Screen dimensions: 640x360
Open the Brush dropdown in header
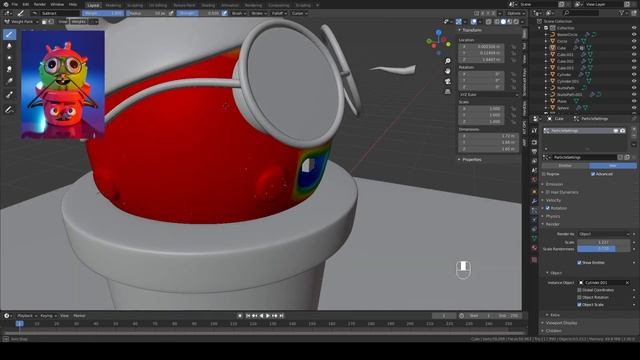(239, 13)
